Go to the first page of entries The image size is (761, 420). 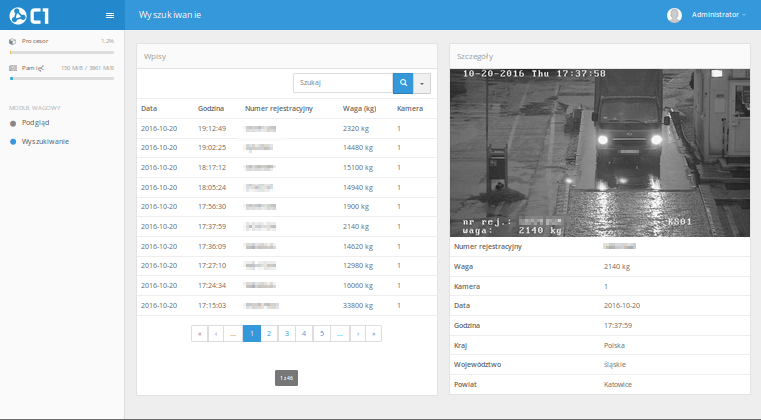coord(200,333)
